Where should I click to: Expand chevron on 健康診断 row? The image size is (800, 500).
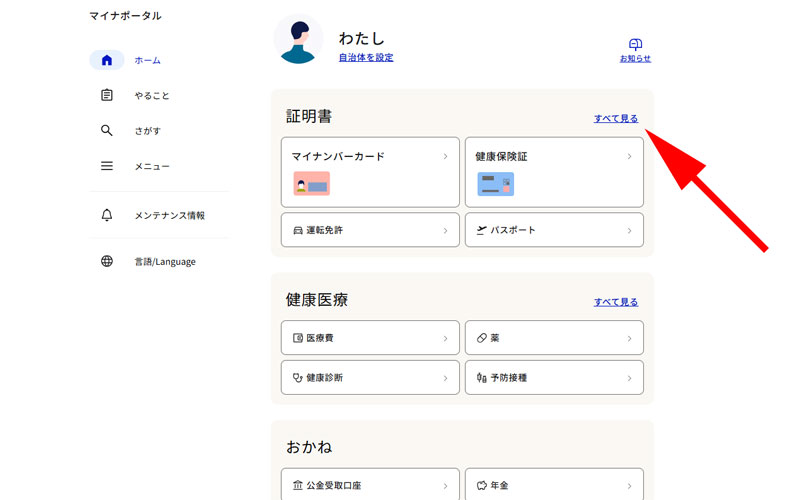[x=445, y=378]
